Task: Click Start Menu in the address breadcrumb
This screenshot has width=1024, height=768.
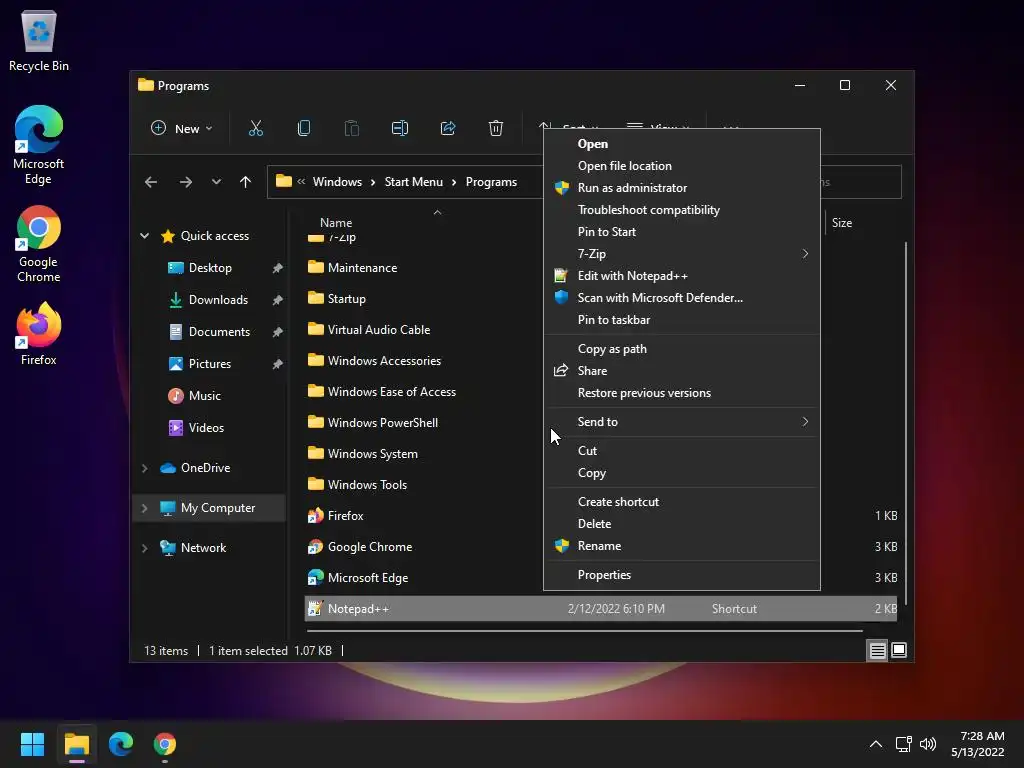Action: 413,182
